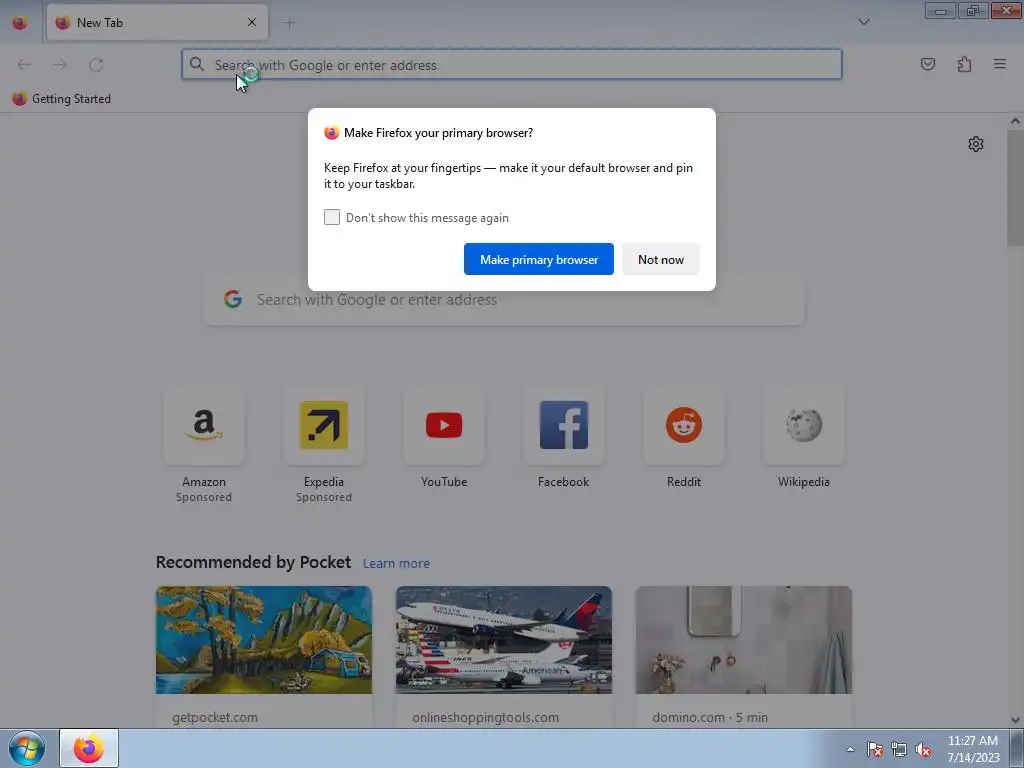This screenshot has height=768, width=1024.
Task: Click the getpocket.com source text
Action: coord(215,717)
